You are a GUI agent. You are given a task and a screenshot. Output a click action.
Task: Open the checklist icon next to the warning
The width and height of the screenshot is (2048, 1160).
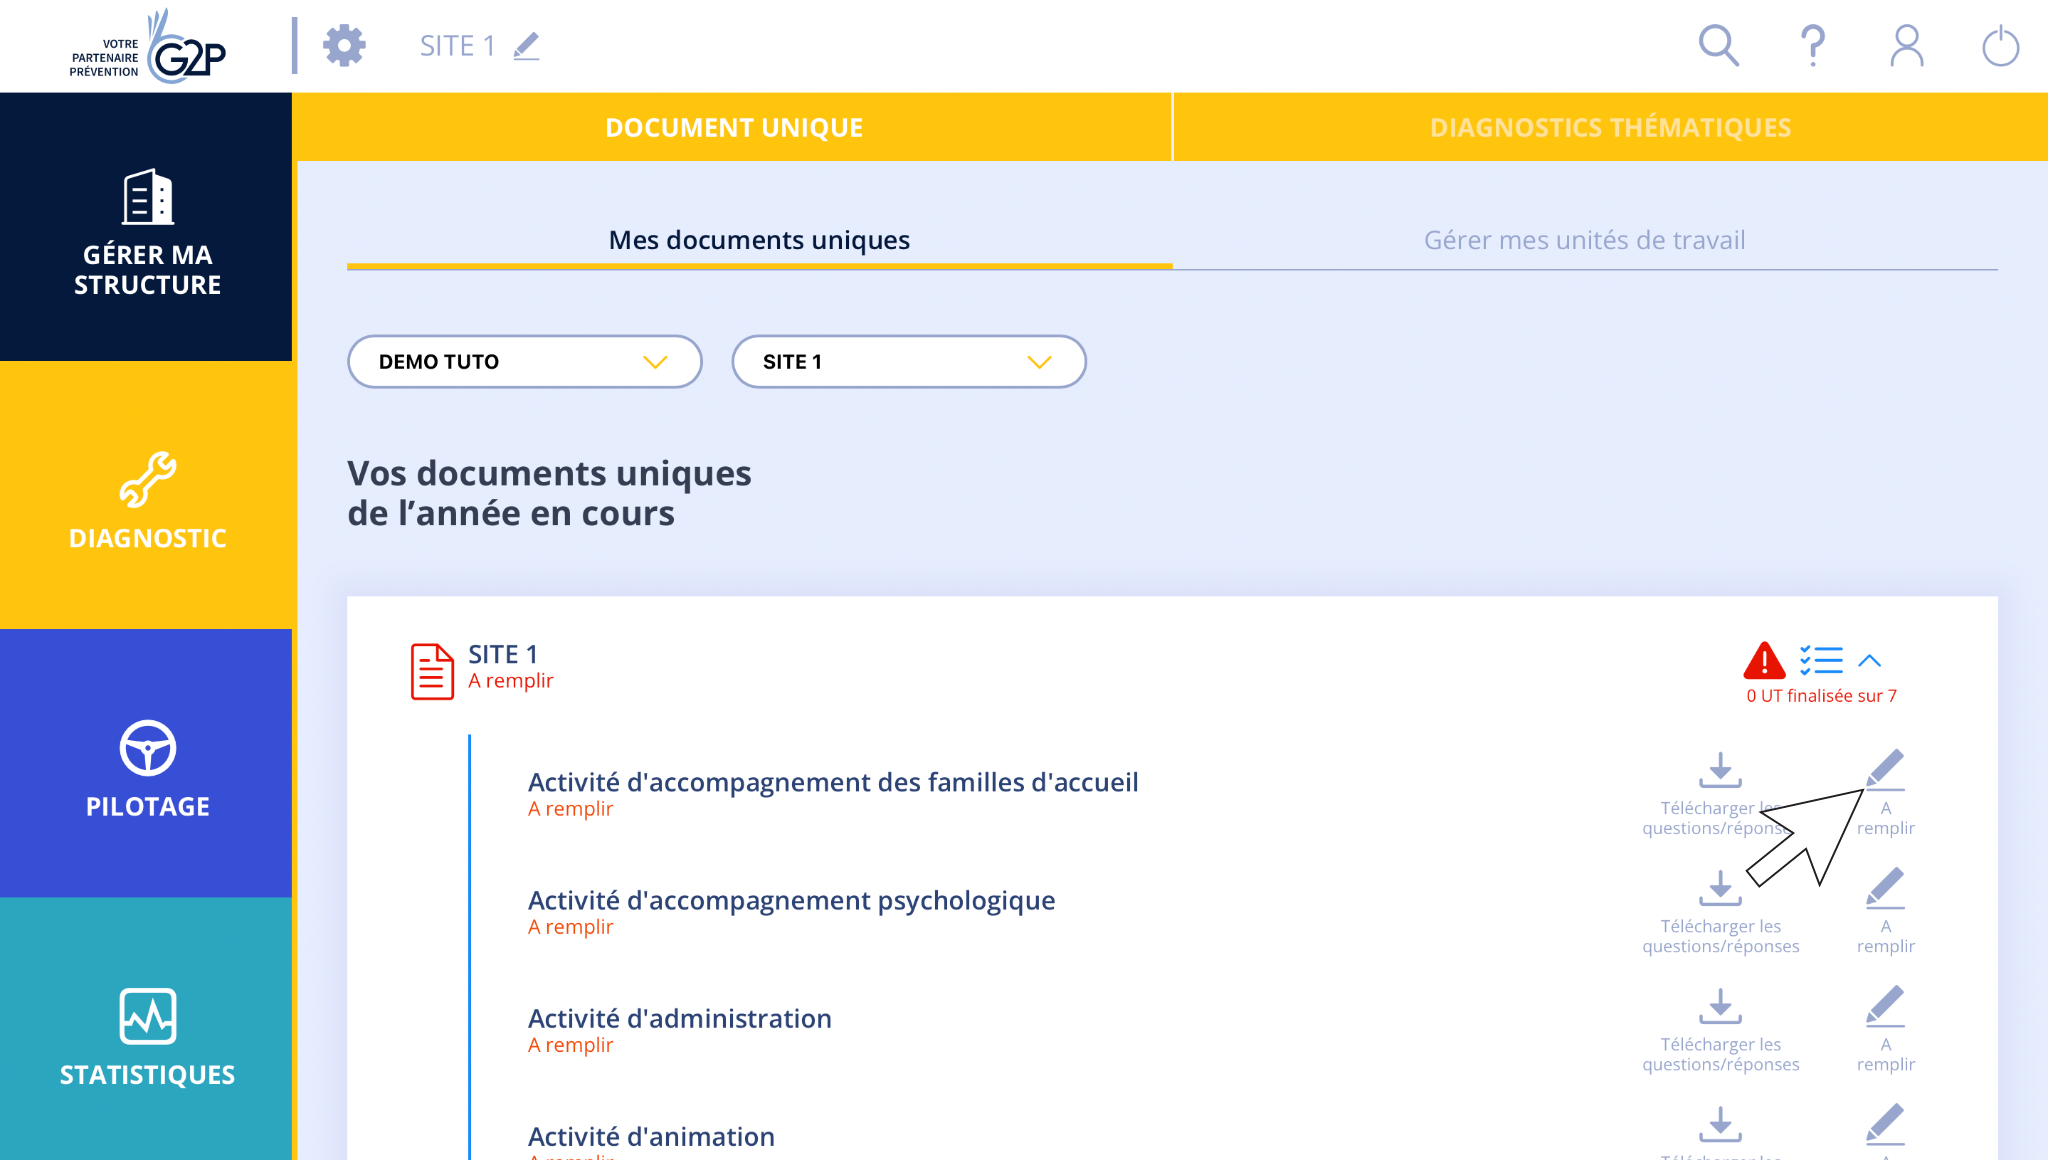click(1822, 659)
